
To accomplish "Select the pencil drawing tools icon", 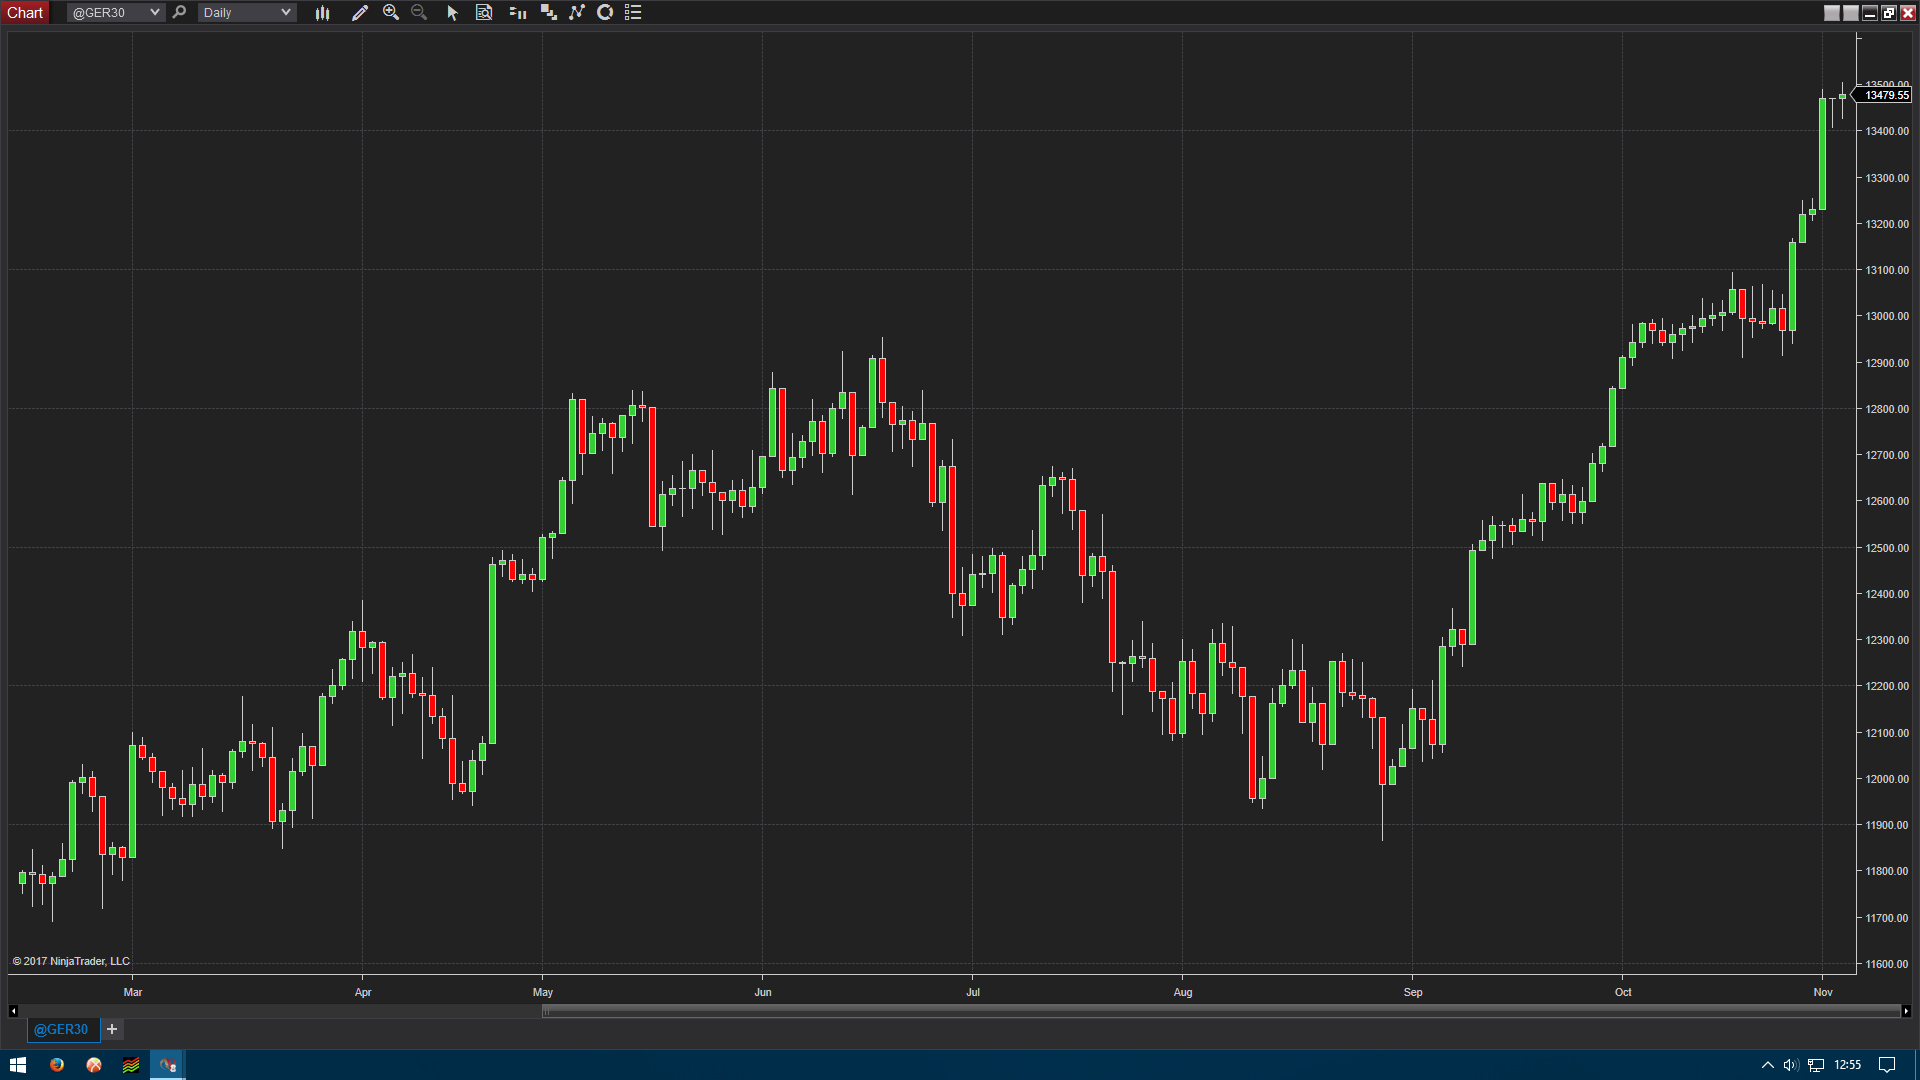I will coord(360,13).
